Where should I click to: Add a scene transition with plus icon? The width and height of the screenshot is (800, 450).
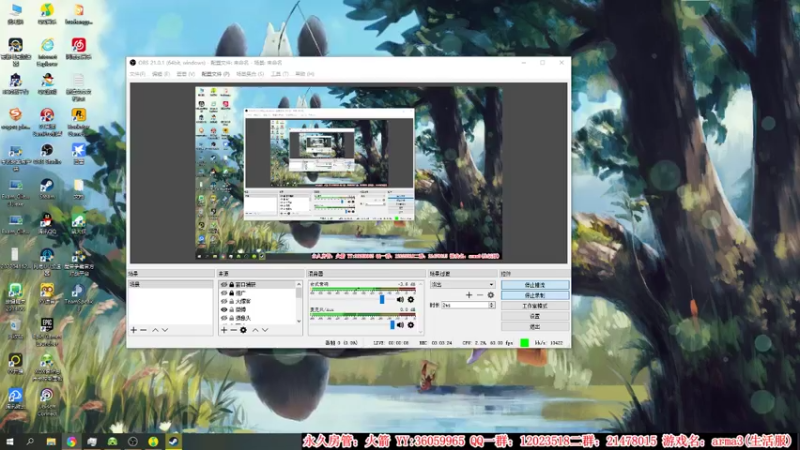[x=469, y=295]
